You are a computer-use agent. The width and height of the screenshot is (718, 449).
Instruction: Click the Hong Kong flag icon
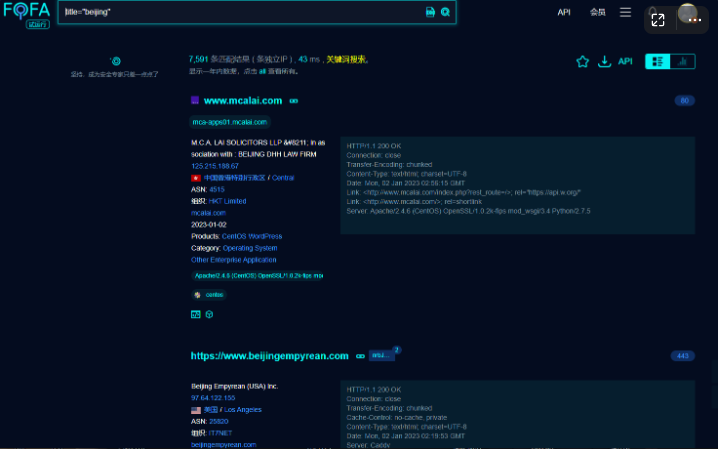(196, 178)
